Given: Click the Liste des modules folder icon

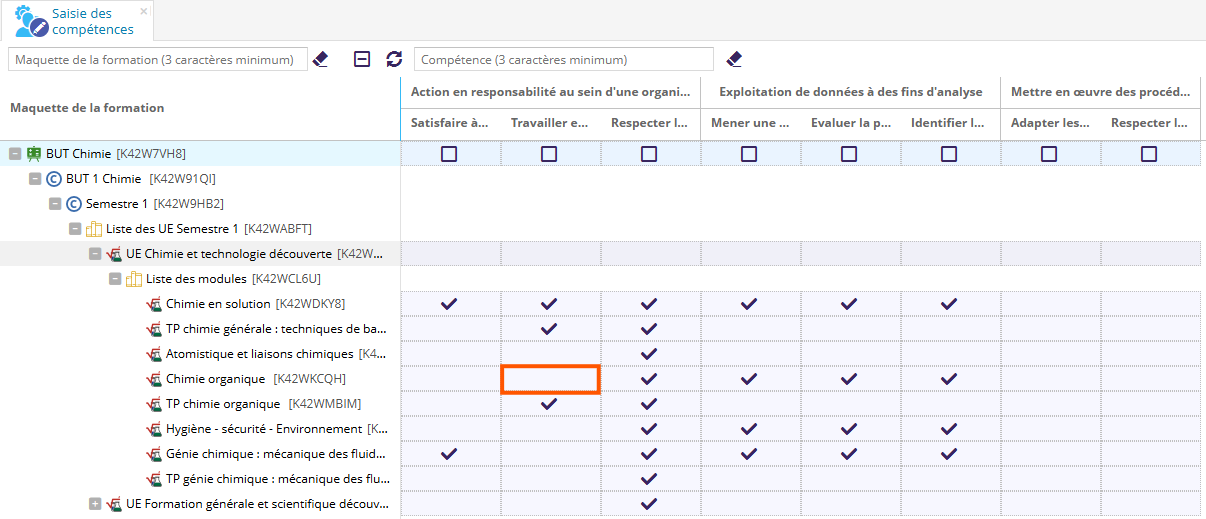Looking at the screenshot, I should [x=134, y=279].
